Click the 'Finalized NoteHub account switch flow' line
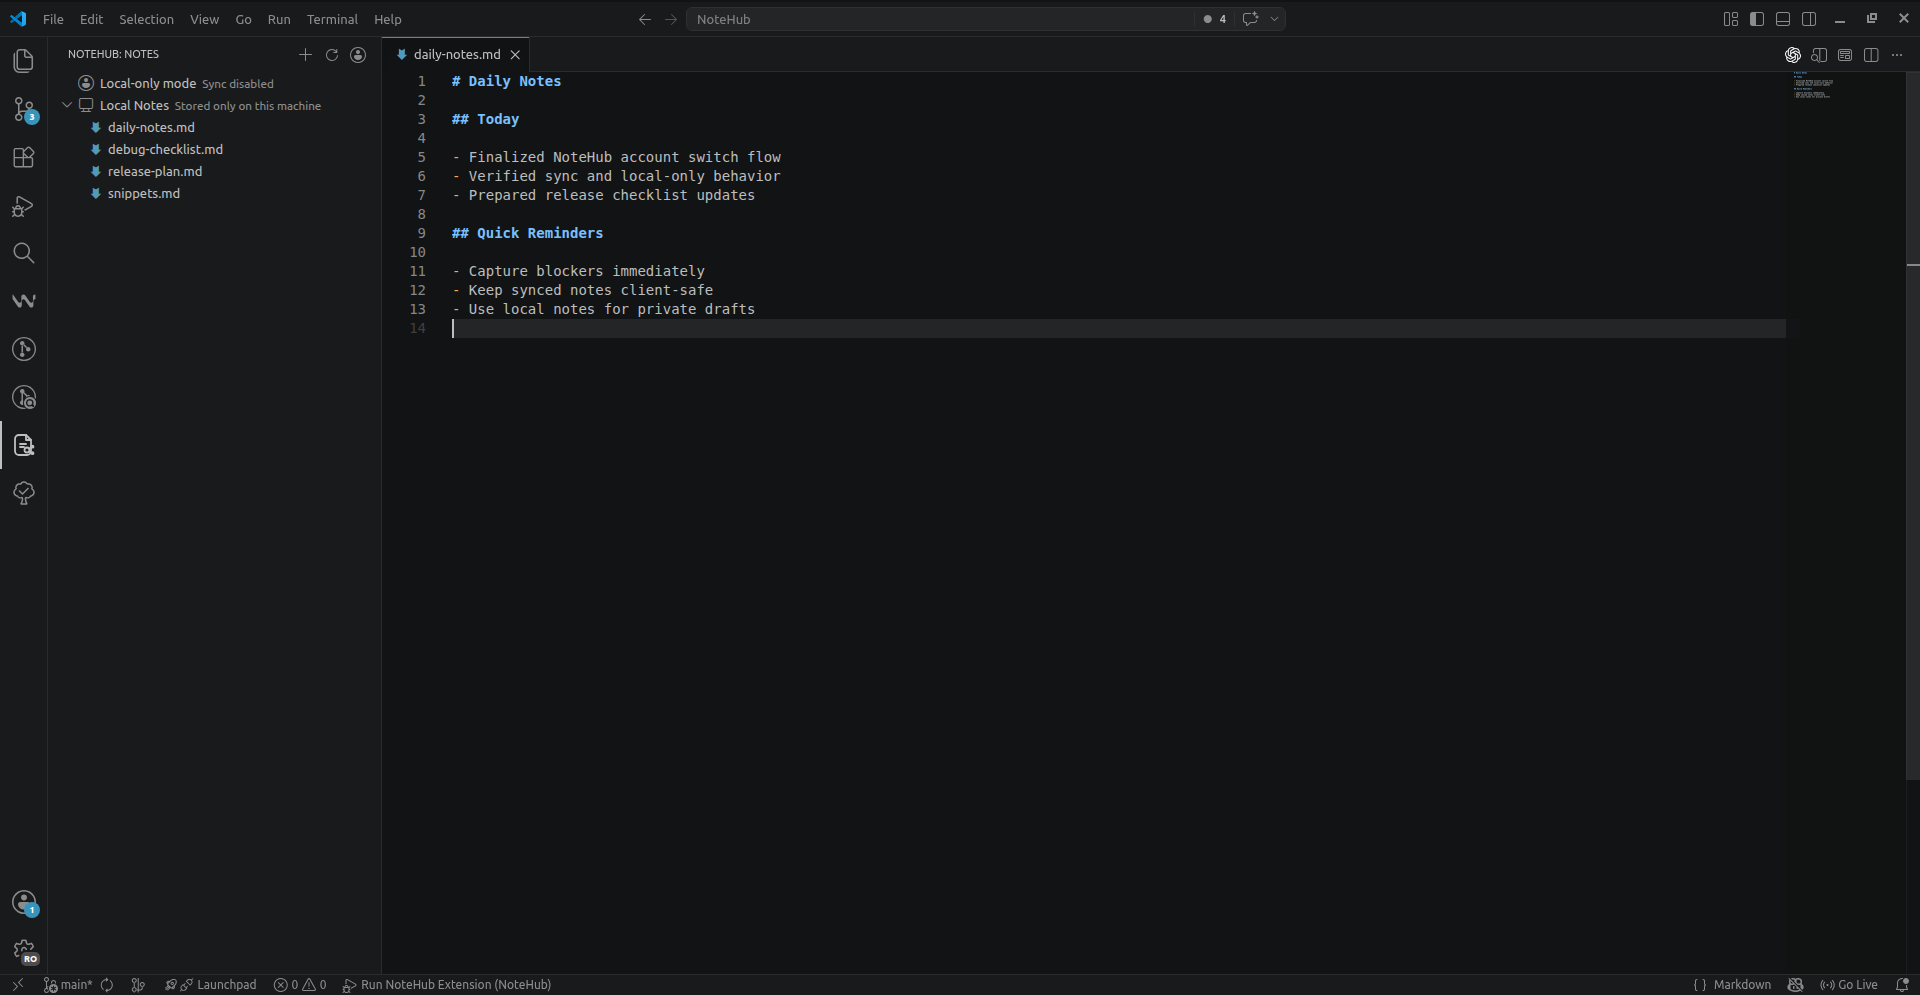This screenshot has height=995, width=1920. (616, 157)
